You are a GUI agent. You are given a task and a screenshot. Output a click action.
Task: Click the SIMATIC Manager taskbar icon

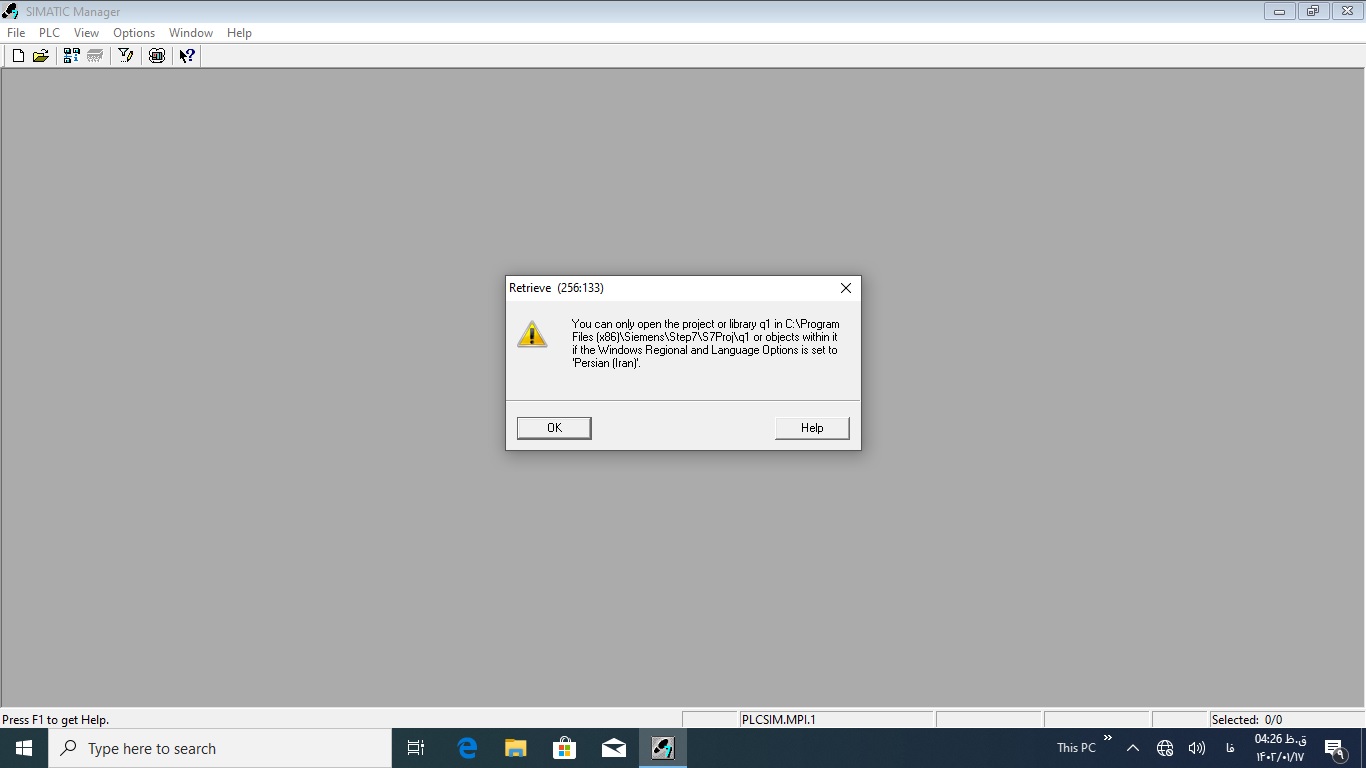tap(663, 748)
